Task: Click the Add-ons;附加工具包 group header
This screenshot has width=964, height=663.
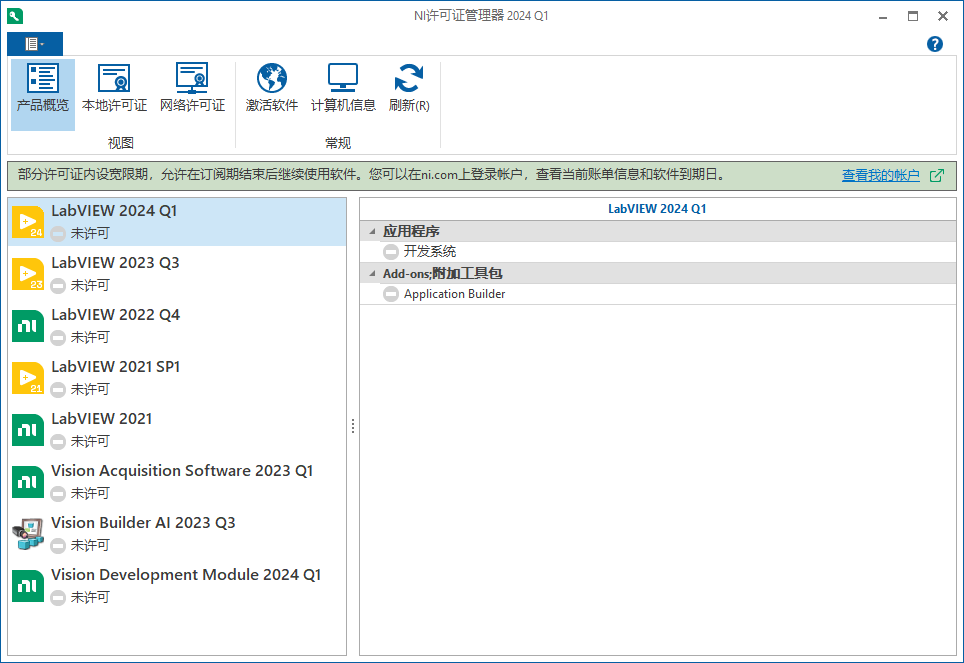Action: click(x=658, y=273)
